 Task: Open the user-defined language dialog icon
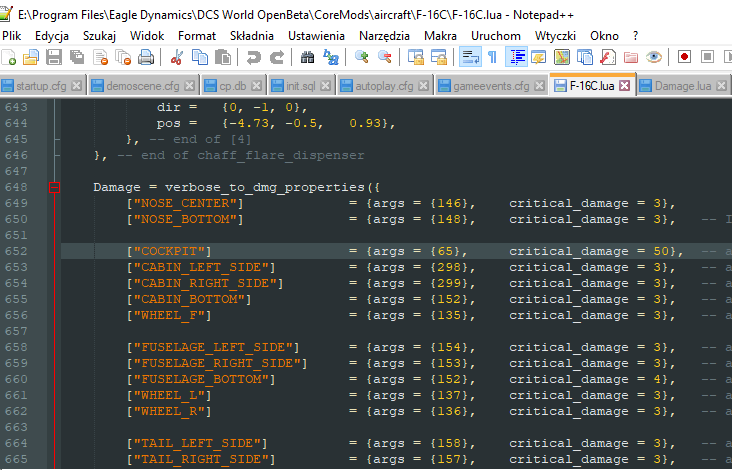[x=539, y=57]
